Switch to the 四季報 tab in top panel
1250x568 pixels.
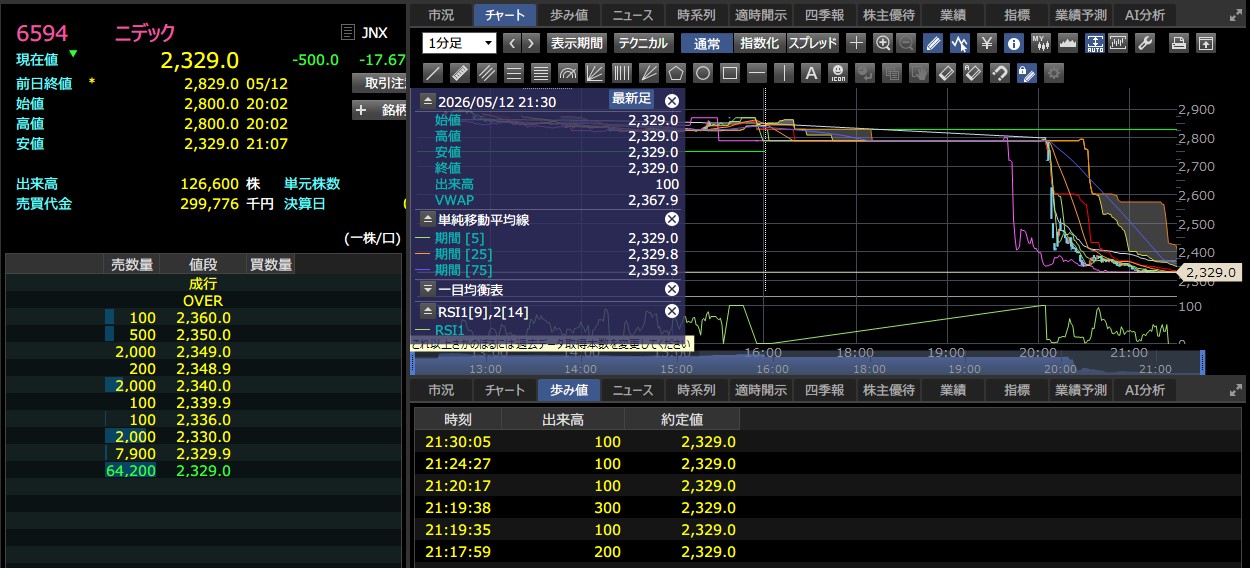coord(824,15)
